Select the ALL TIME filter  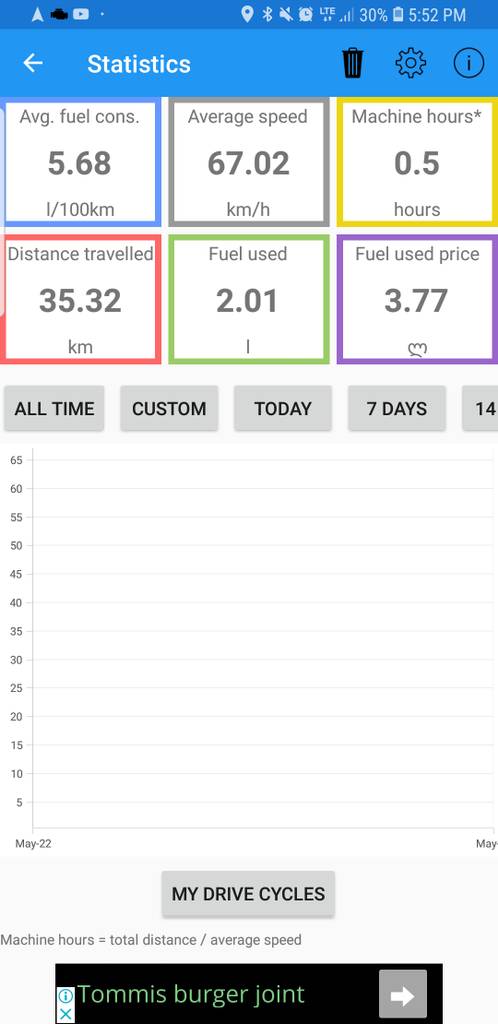[x=54, y=409]
